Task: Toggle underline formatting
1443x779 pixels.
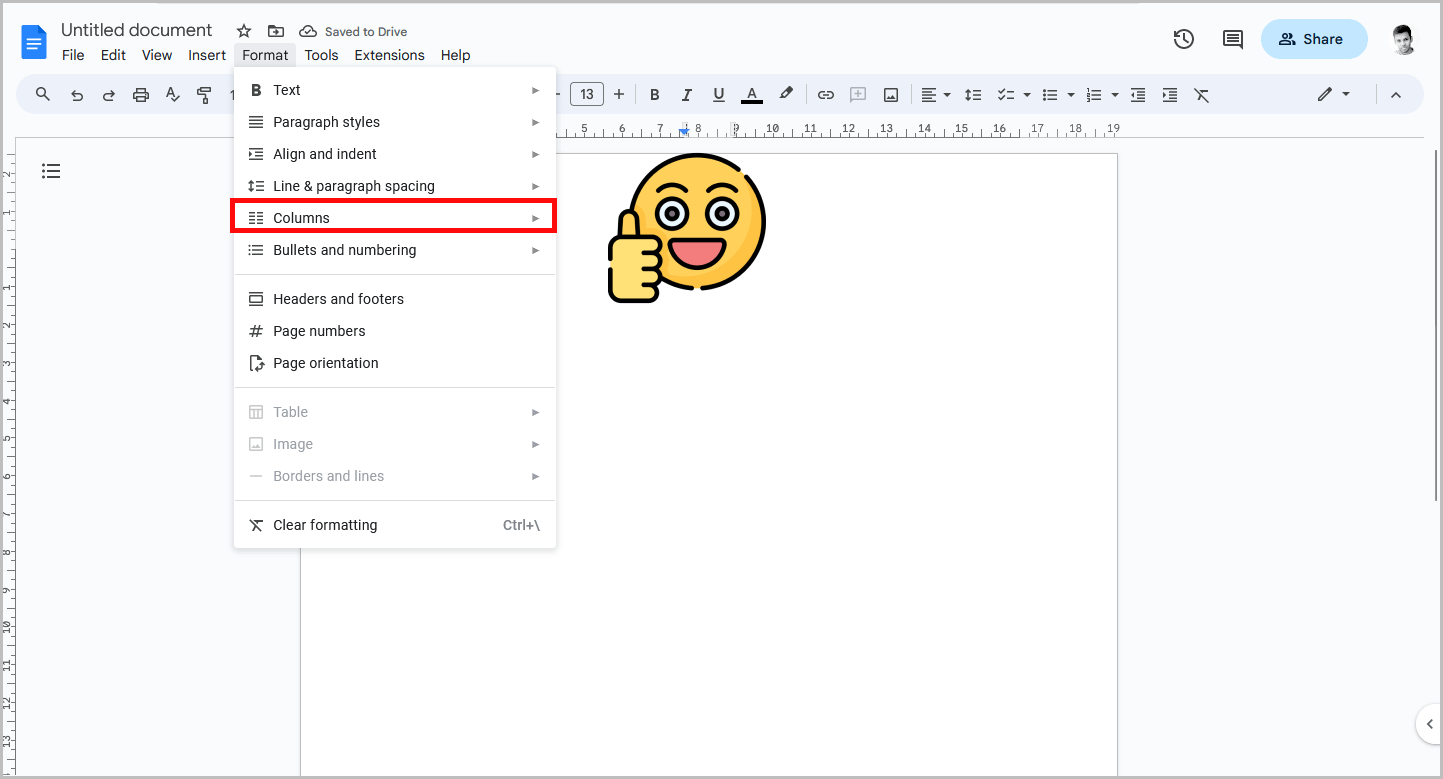Action: (719, 94)
